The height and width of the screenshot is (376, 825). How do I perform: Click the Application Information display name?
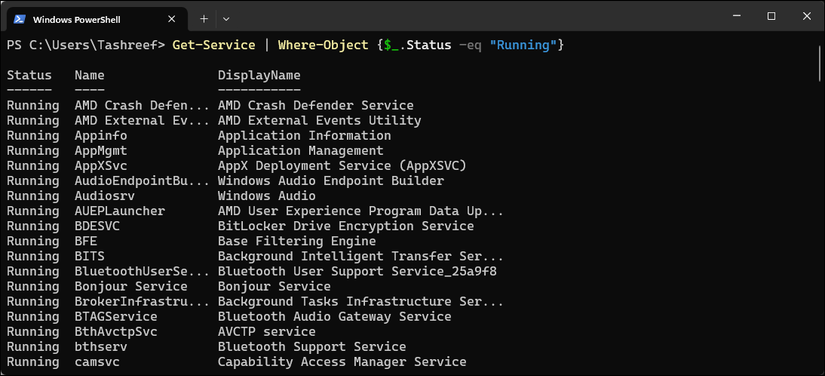point(305,136)
